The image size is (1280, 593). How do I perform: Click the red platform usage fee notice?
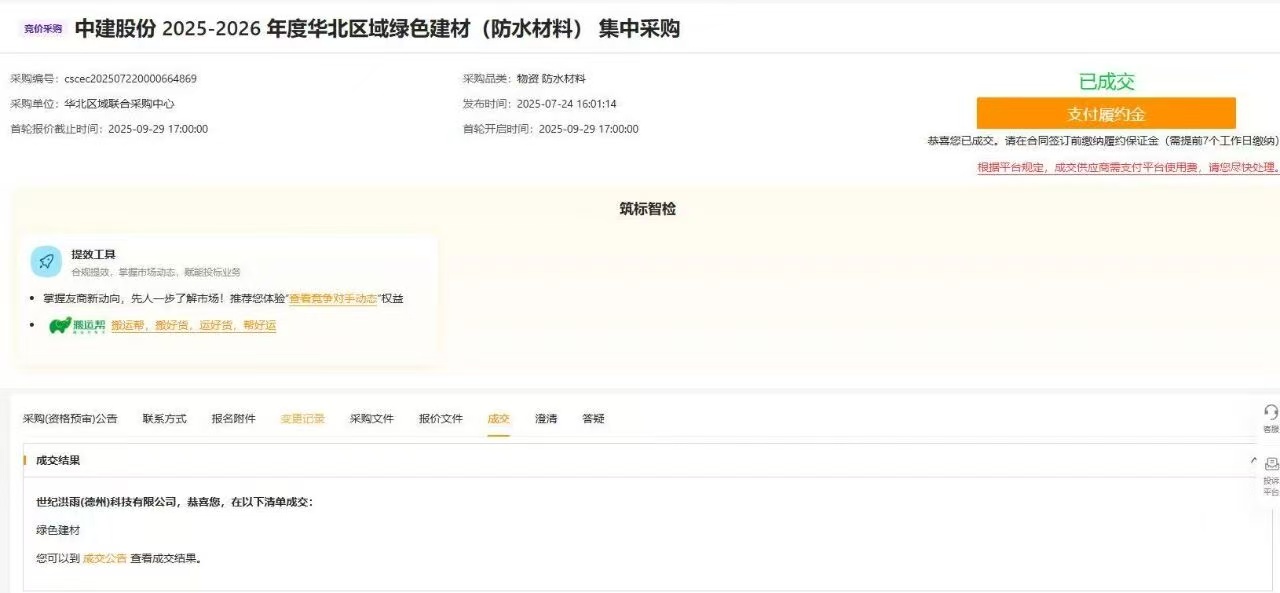[x=1127, y=168]
